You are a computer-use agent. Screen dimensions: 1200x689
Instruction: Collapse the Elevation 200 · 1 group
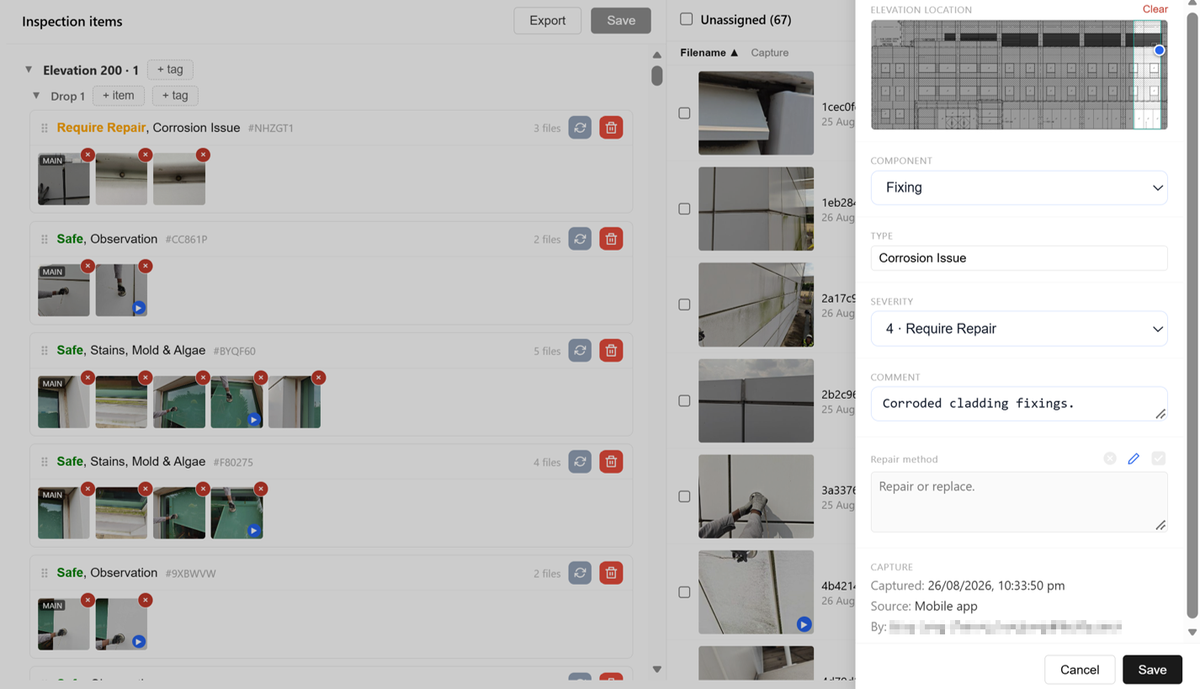[x=28, y=70]
